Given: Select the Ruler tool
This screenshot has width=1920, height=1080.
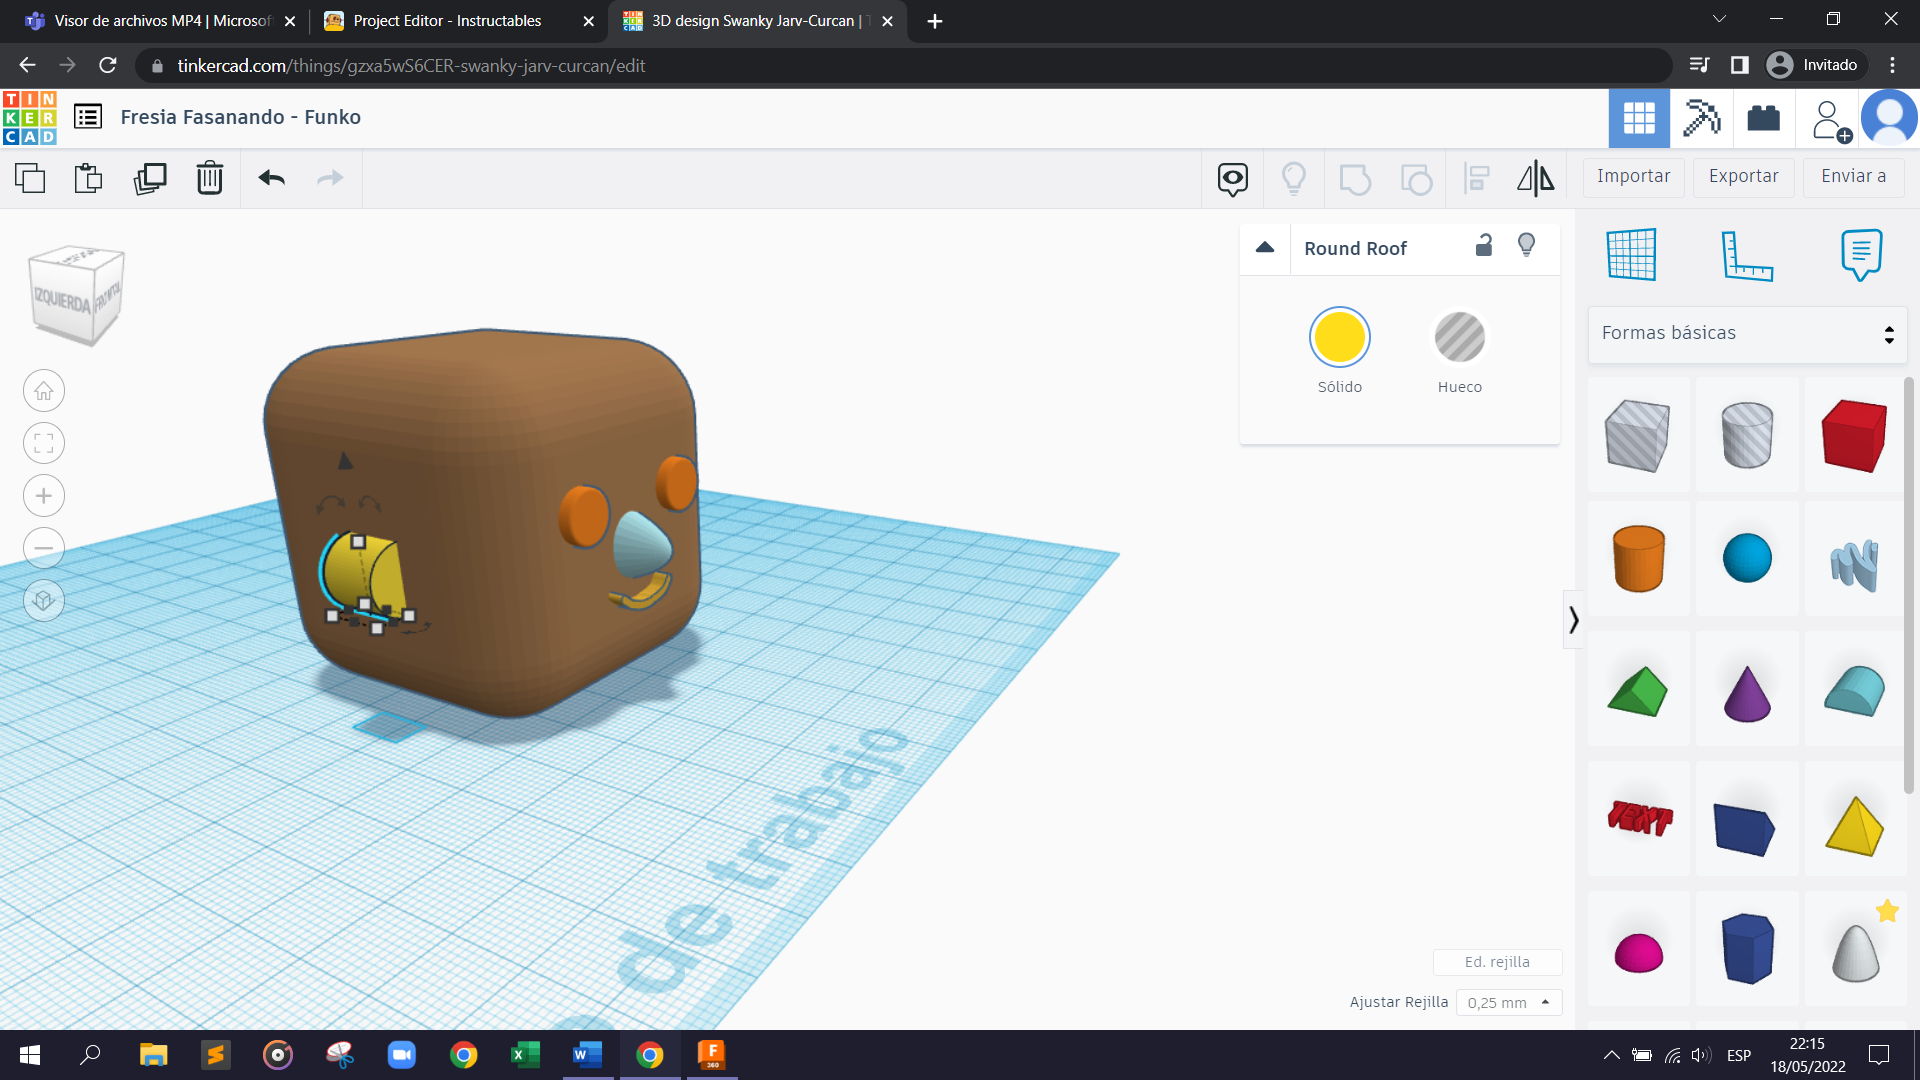Looking at the screenshot, I should pyautogui.click(x=1747, y=254).
